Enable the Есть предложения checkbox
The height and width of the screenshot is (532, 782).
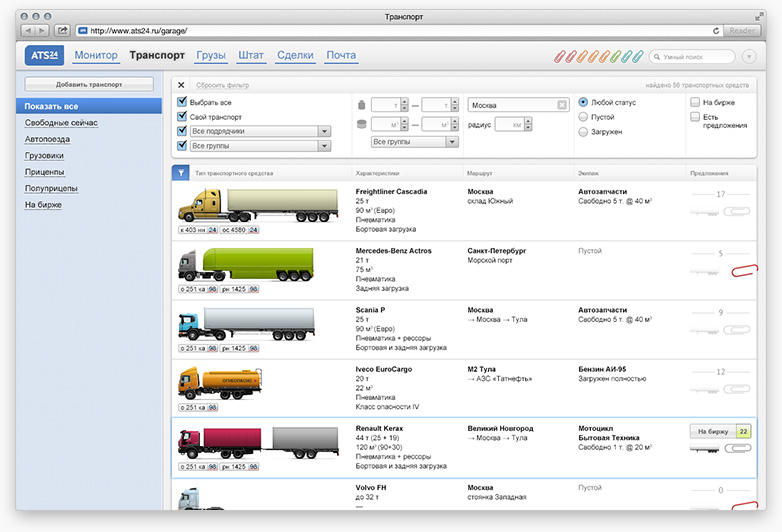pyautogui.click(x=695, y=117)
